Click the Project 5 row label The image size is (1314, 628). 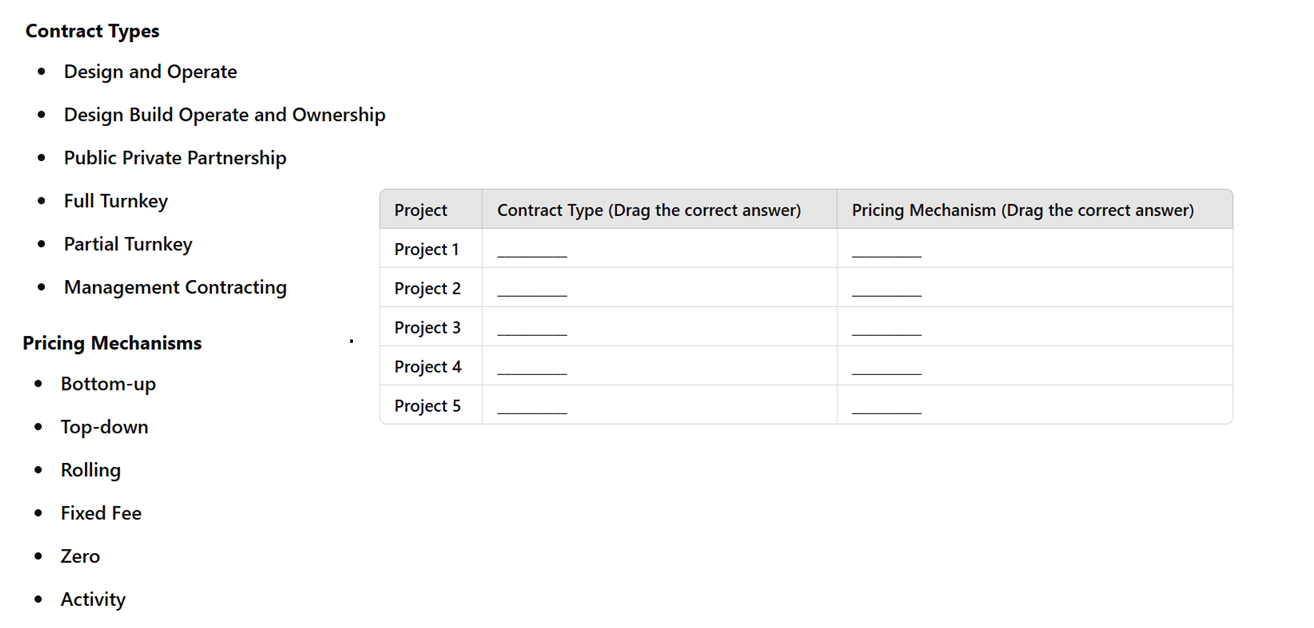pyautogui.click(x=428, y=406)
